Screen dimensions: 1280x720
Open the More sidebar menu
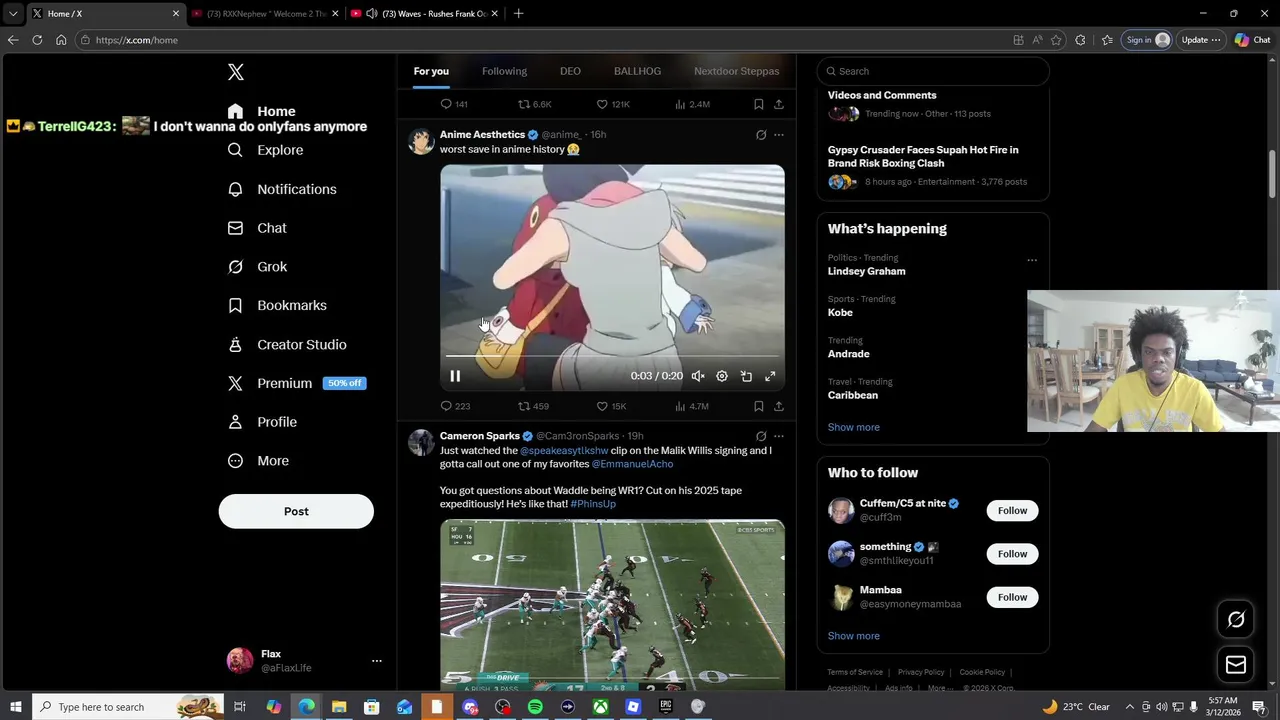tap(258, 461)
